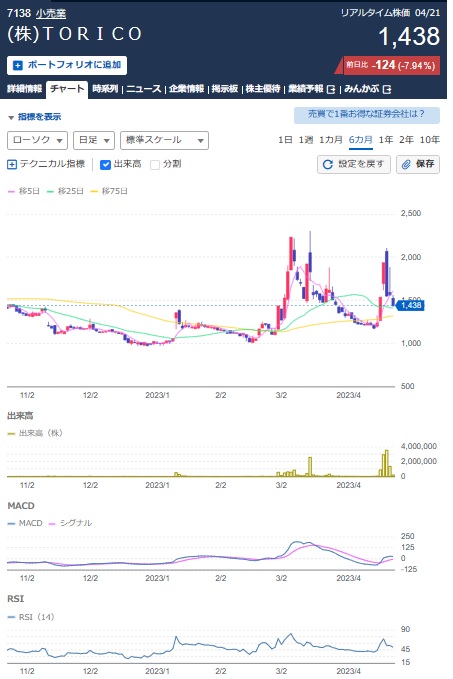Click the 移5日 moving average legend

point(24,191)
